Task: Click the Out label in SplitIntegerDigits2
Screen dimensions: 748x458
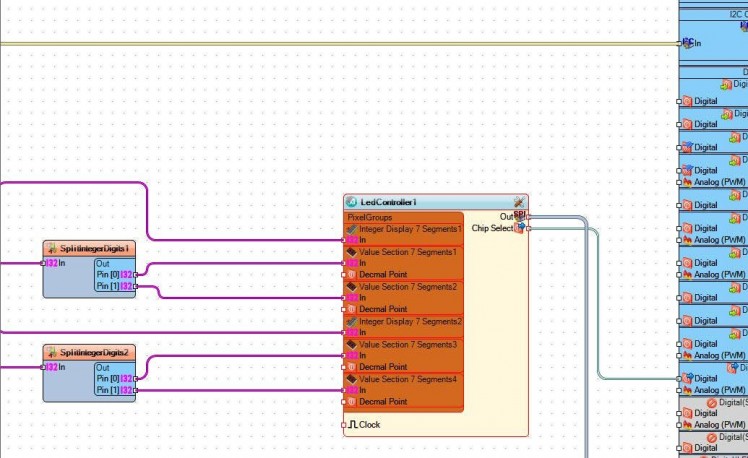Action: (103, 368)
